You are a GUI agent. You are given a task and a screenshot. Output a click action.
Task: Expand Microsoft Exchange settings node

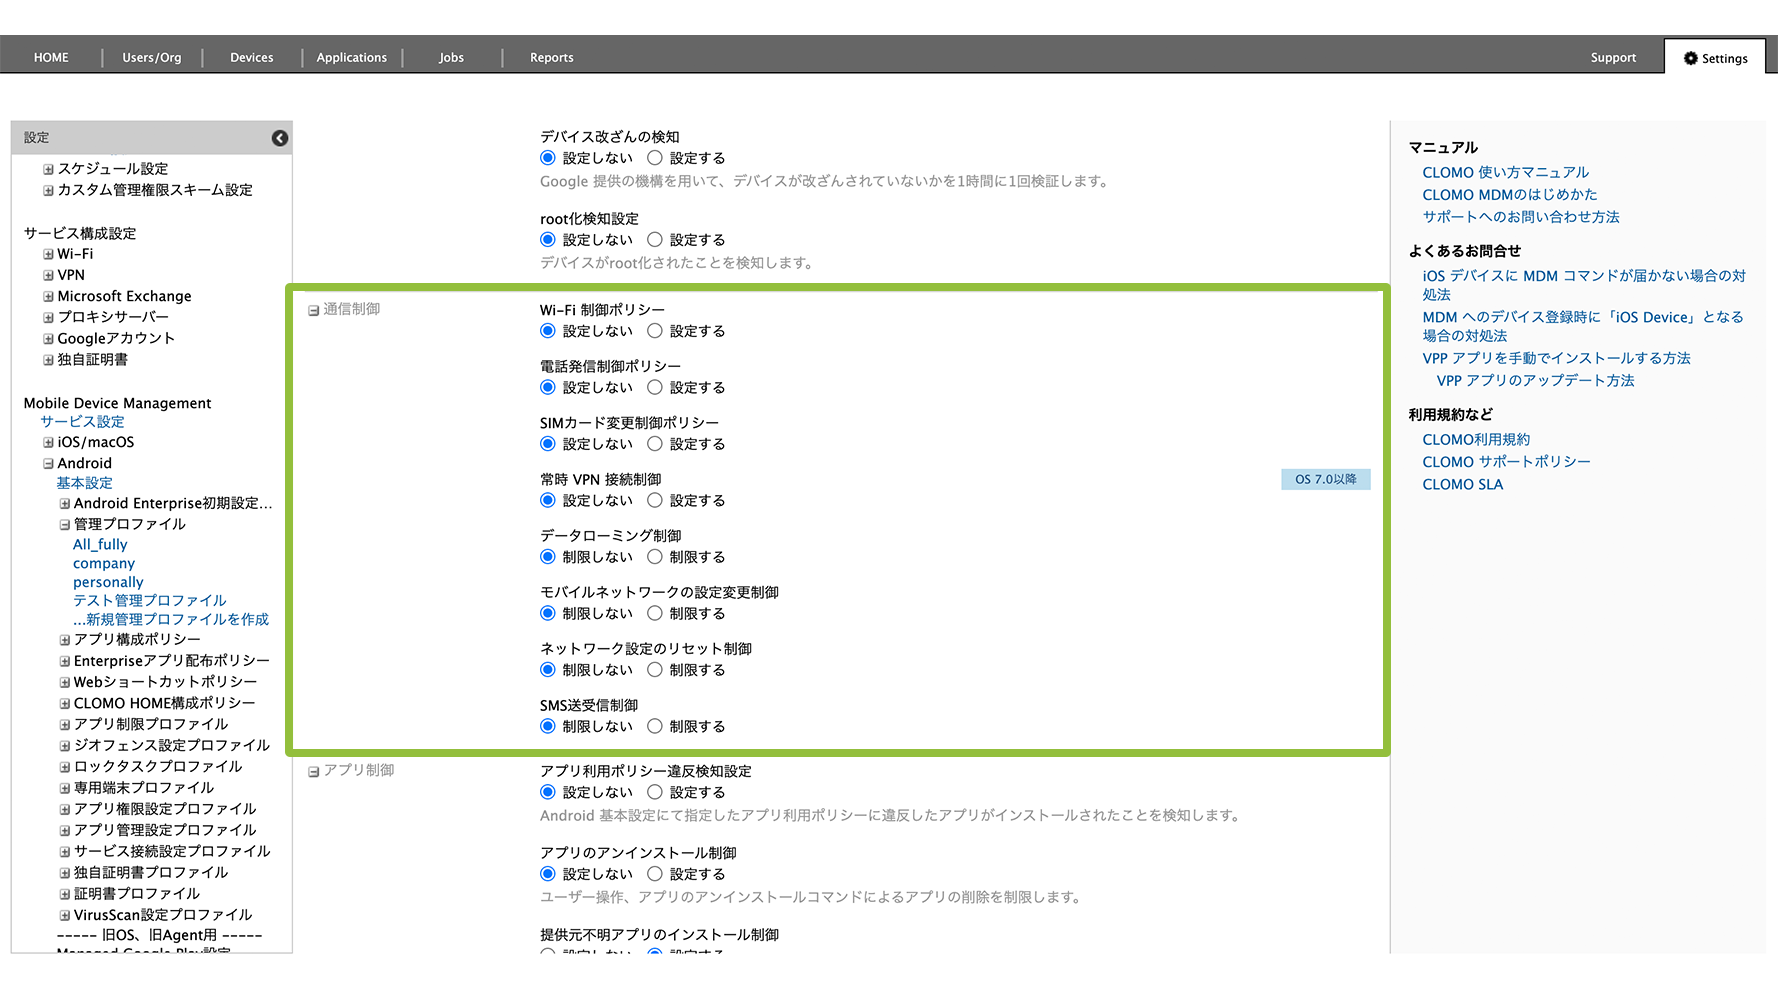[48, 296]
